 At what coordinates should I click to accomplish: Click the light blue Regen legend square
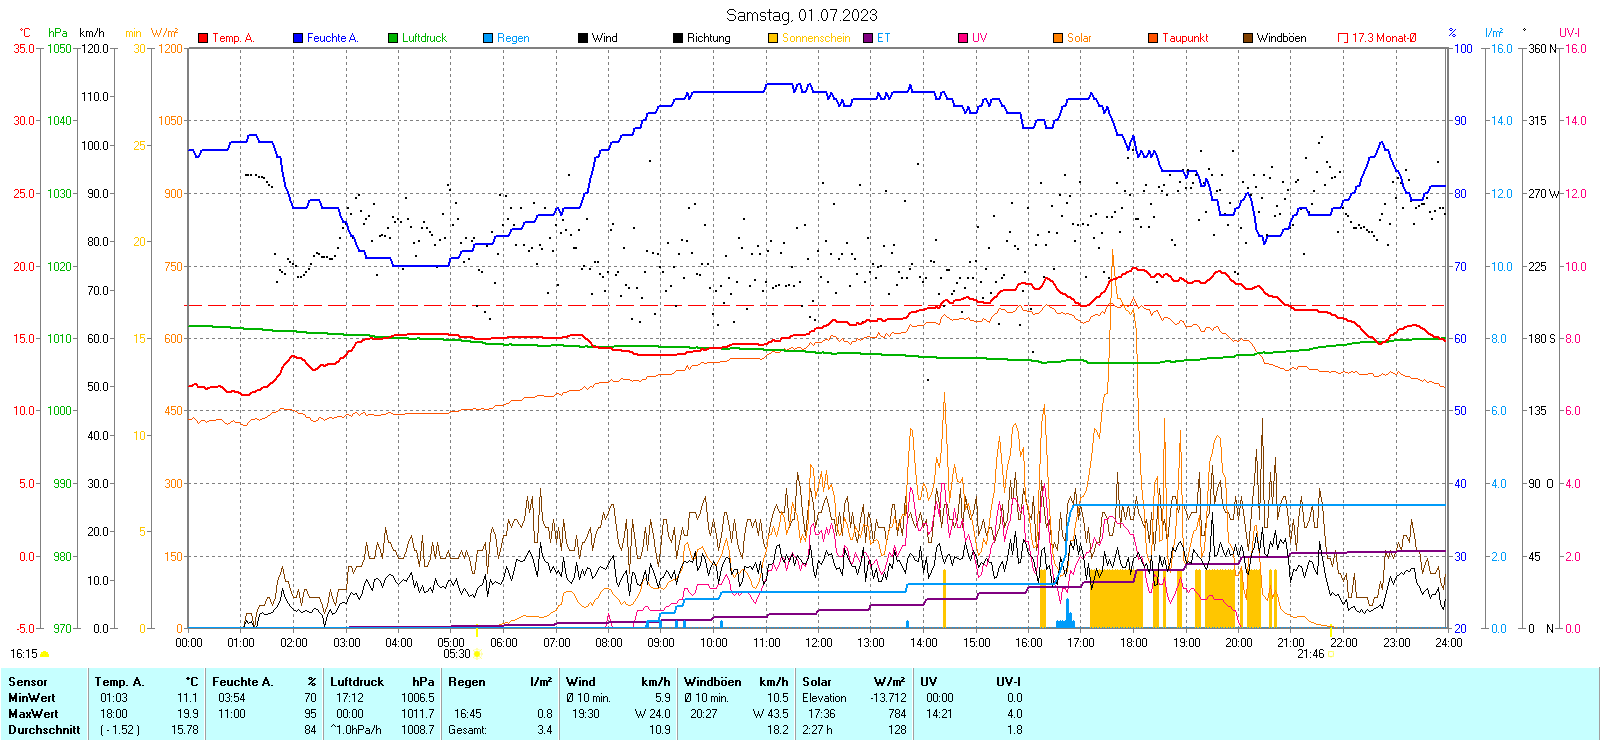488,38
